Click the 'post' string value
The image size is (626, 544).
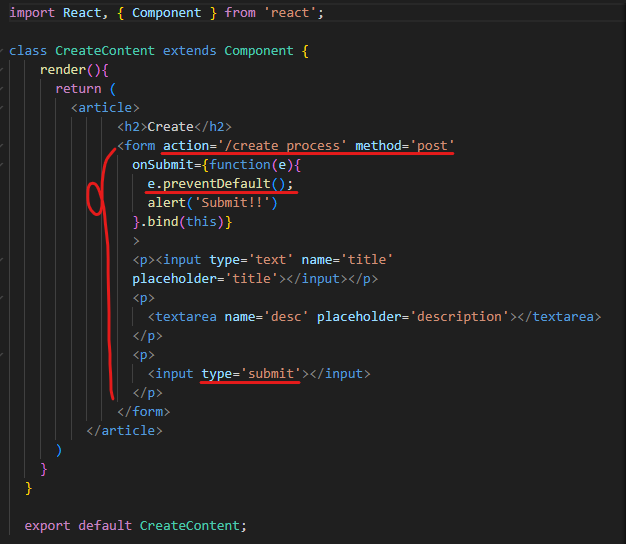pos(432,146)
